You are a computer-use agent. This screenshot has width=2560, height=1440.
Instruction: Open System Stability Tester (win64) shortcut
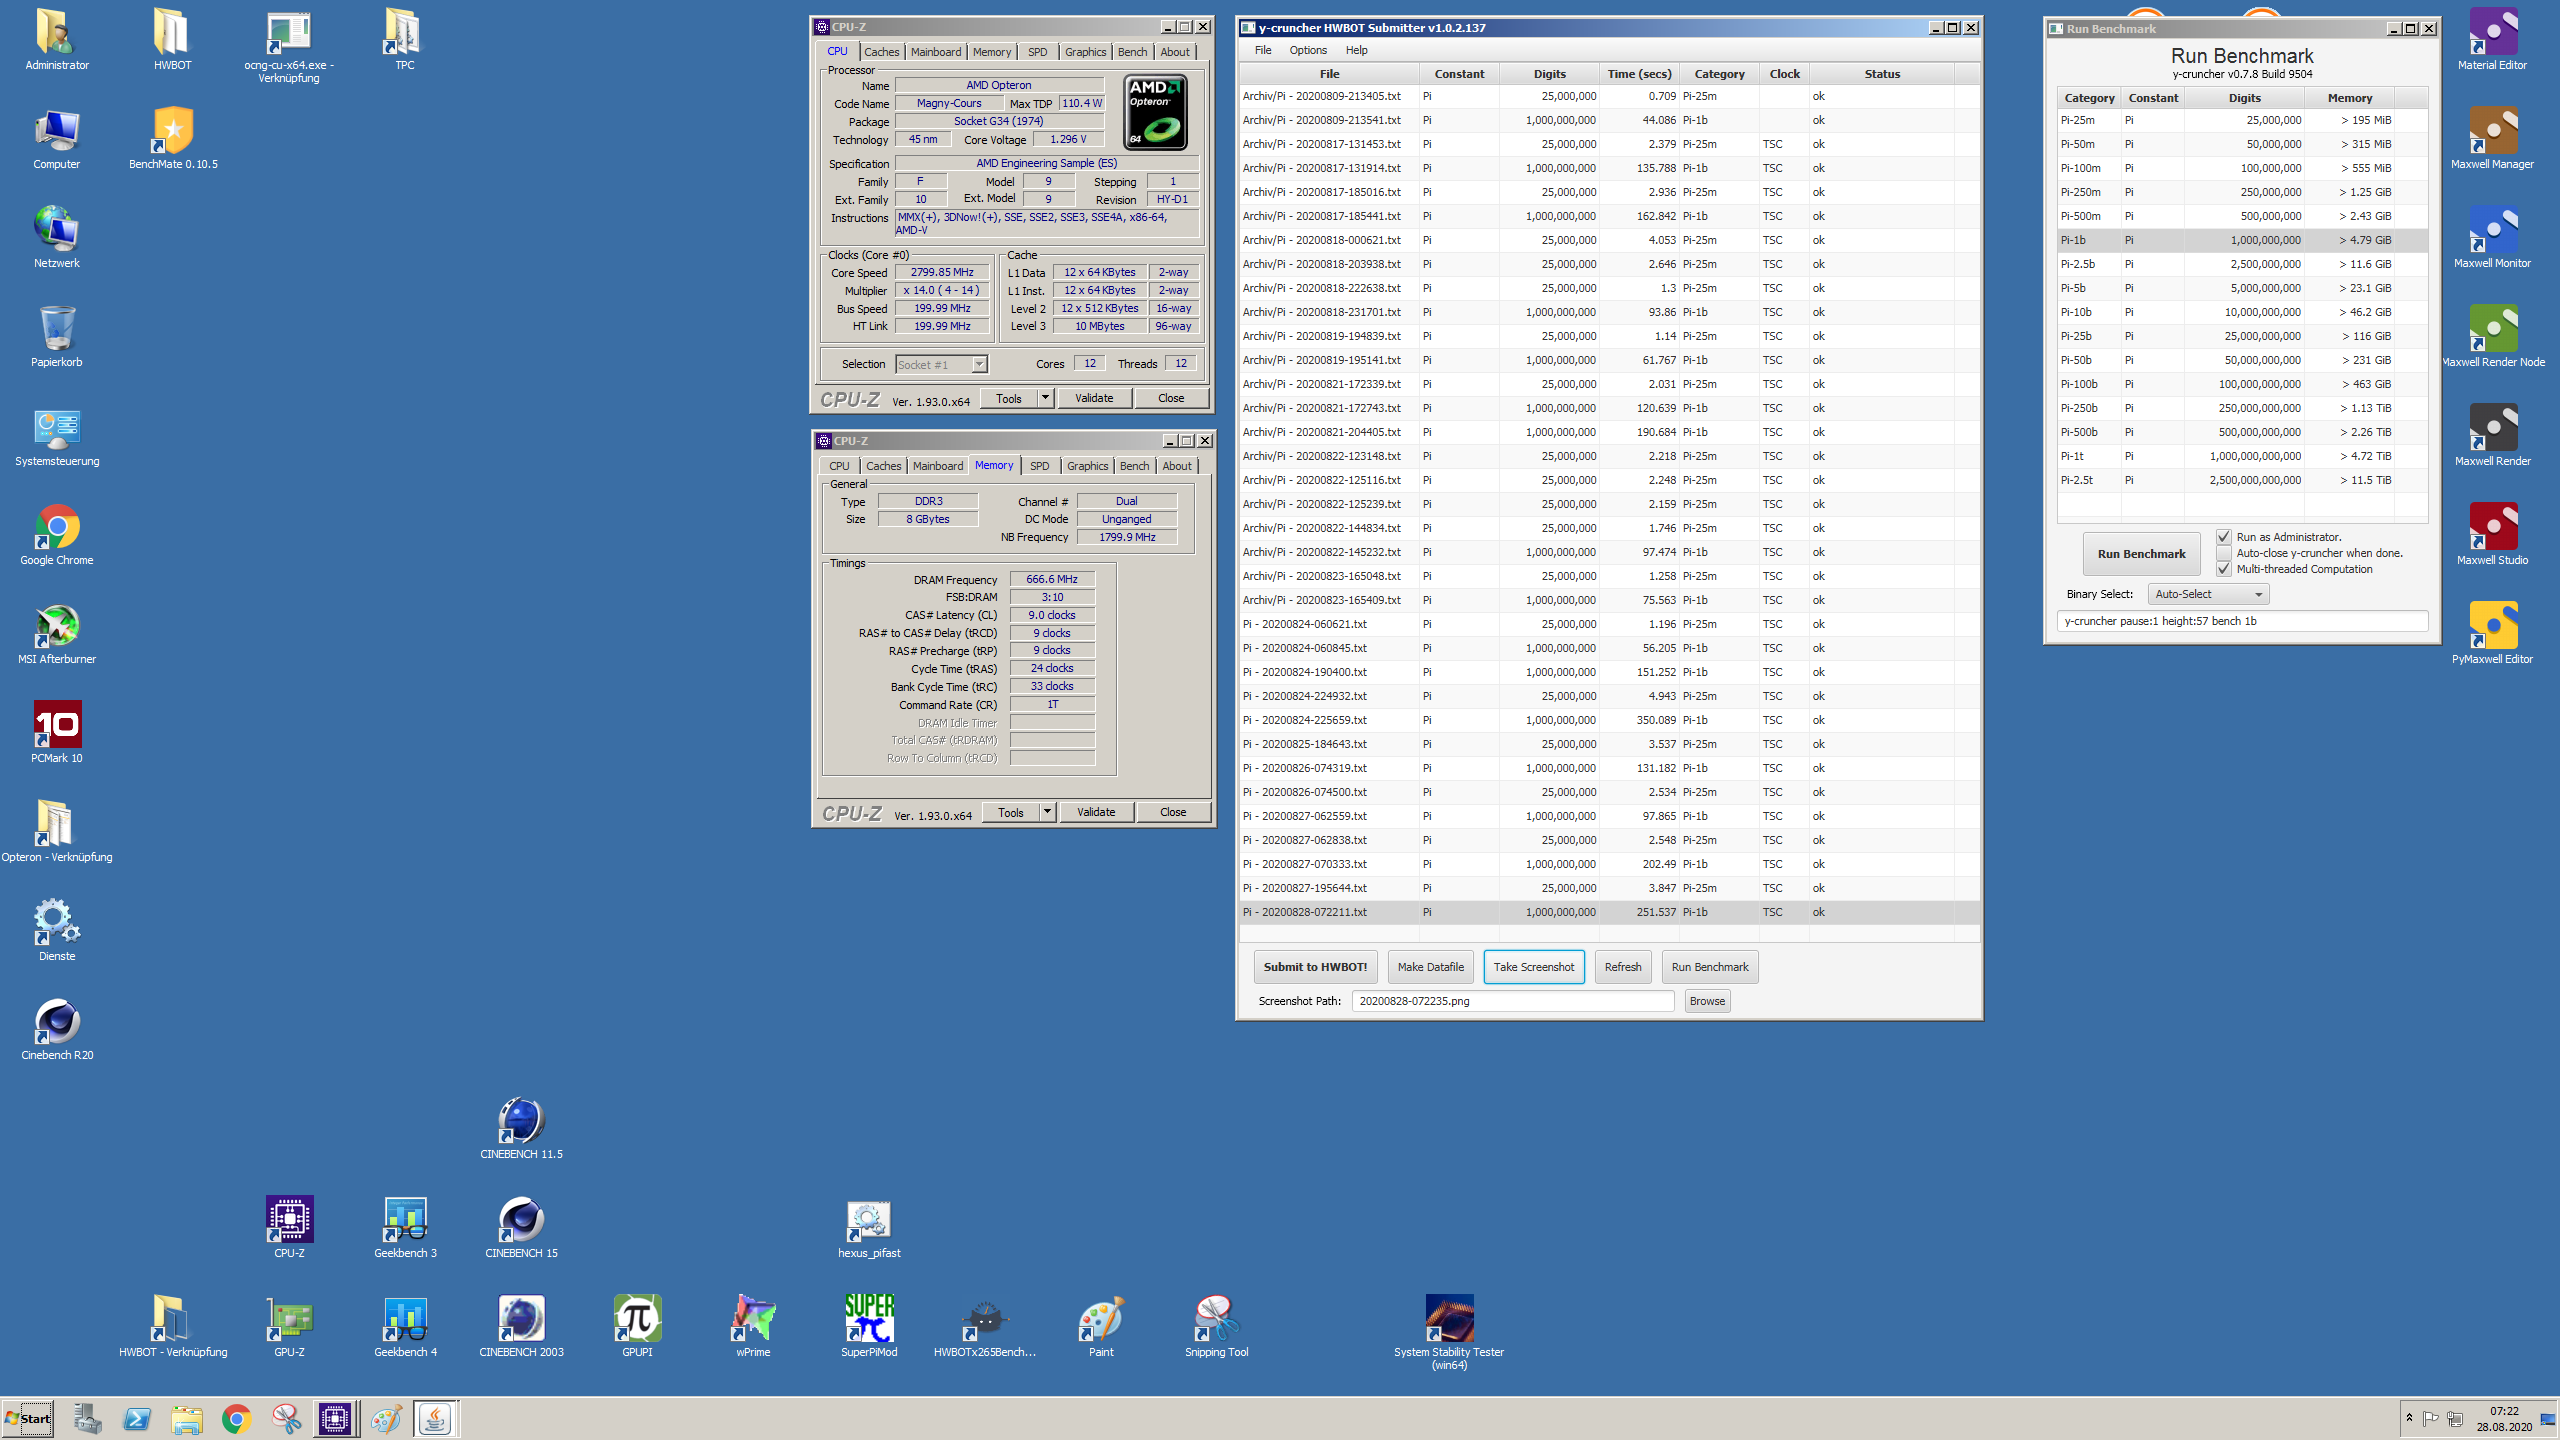click(1449, 1332)
